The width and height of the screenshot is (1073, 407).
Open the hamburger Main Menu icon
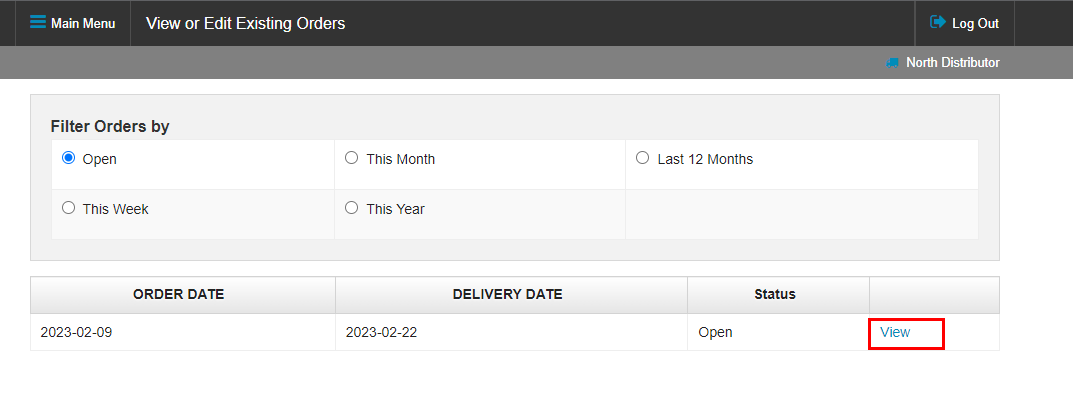click(x=38, y=23)
